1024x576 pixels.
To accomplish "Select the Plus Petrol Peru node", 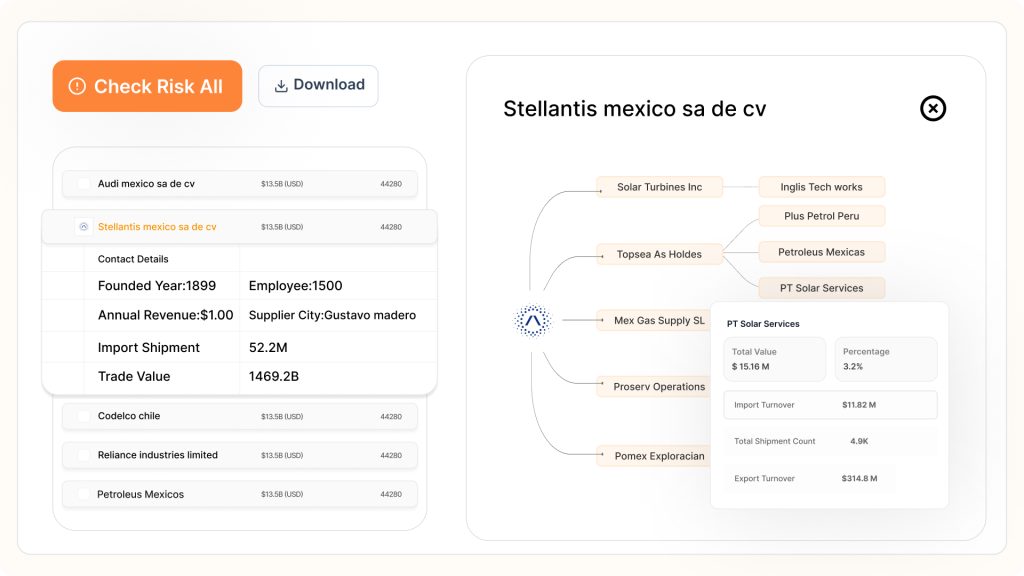I will pos(822,216).
